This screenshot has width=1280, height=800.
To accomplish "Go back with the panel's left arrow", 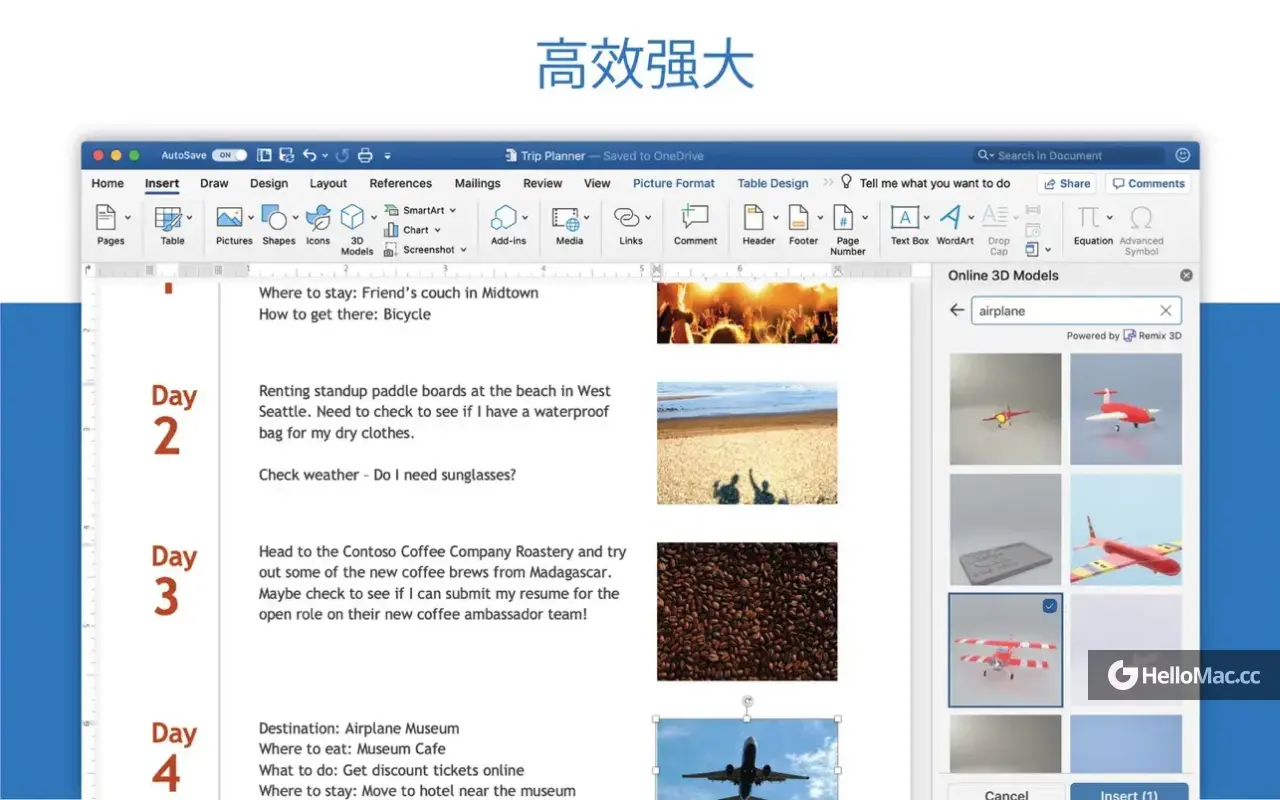I will pyautogui.click(x=957, y=311).
